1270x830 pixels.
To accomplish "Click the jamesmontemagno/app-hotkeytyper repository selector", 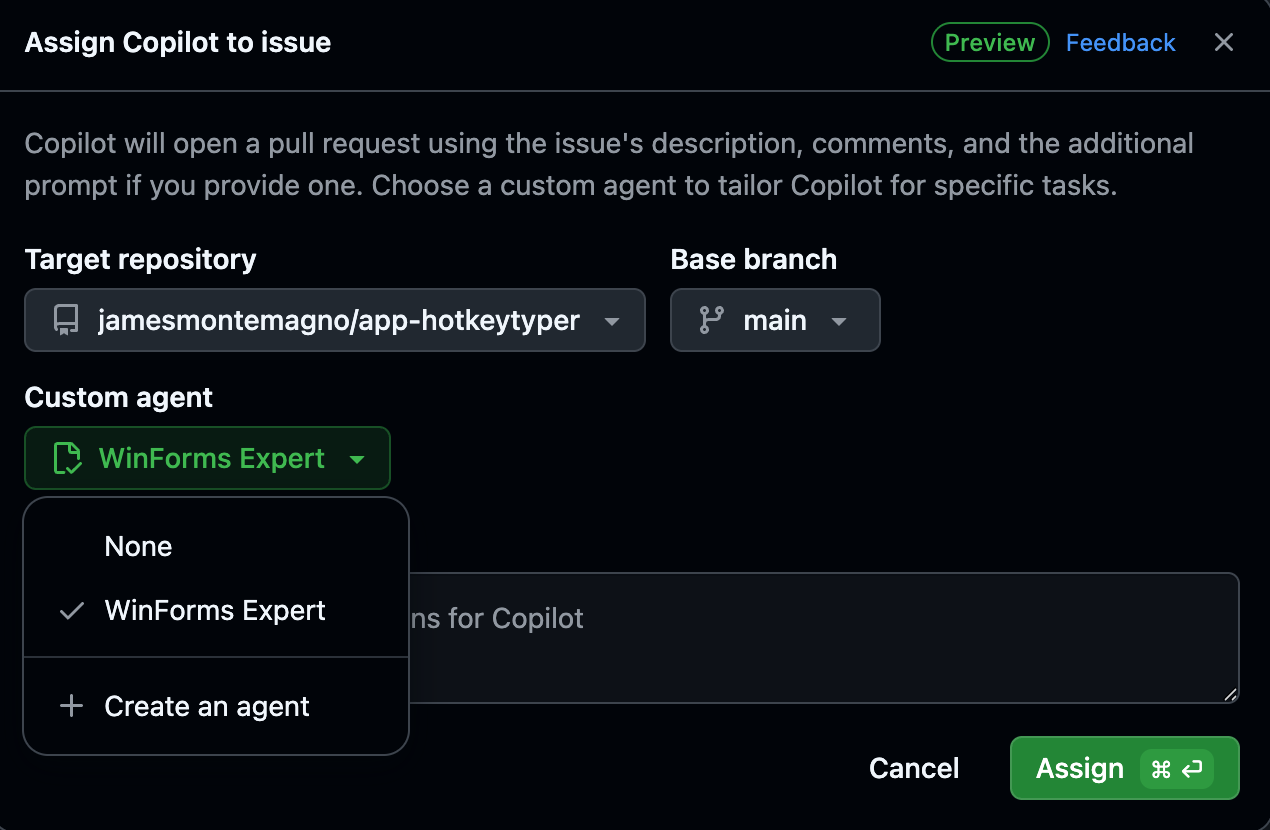I will tap(335, 320).
